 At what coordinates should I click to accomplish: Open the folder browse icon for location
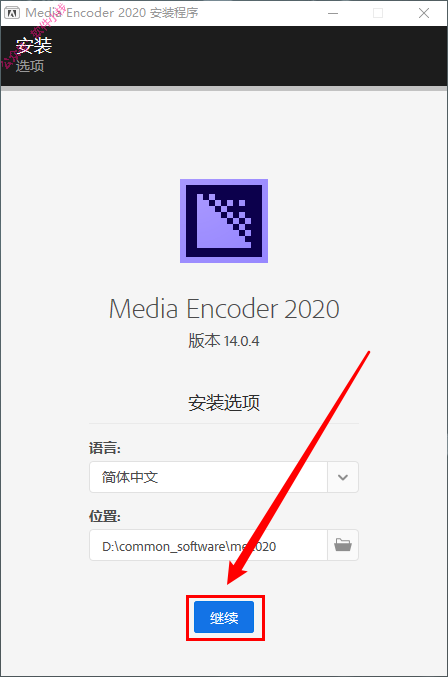pyautogui.click(x=343, y=545)
